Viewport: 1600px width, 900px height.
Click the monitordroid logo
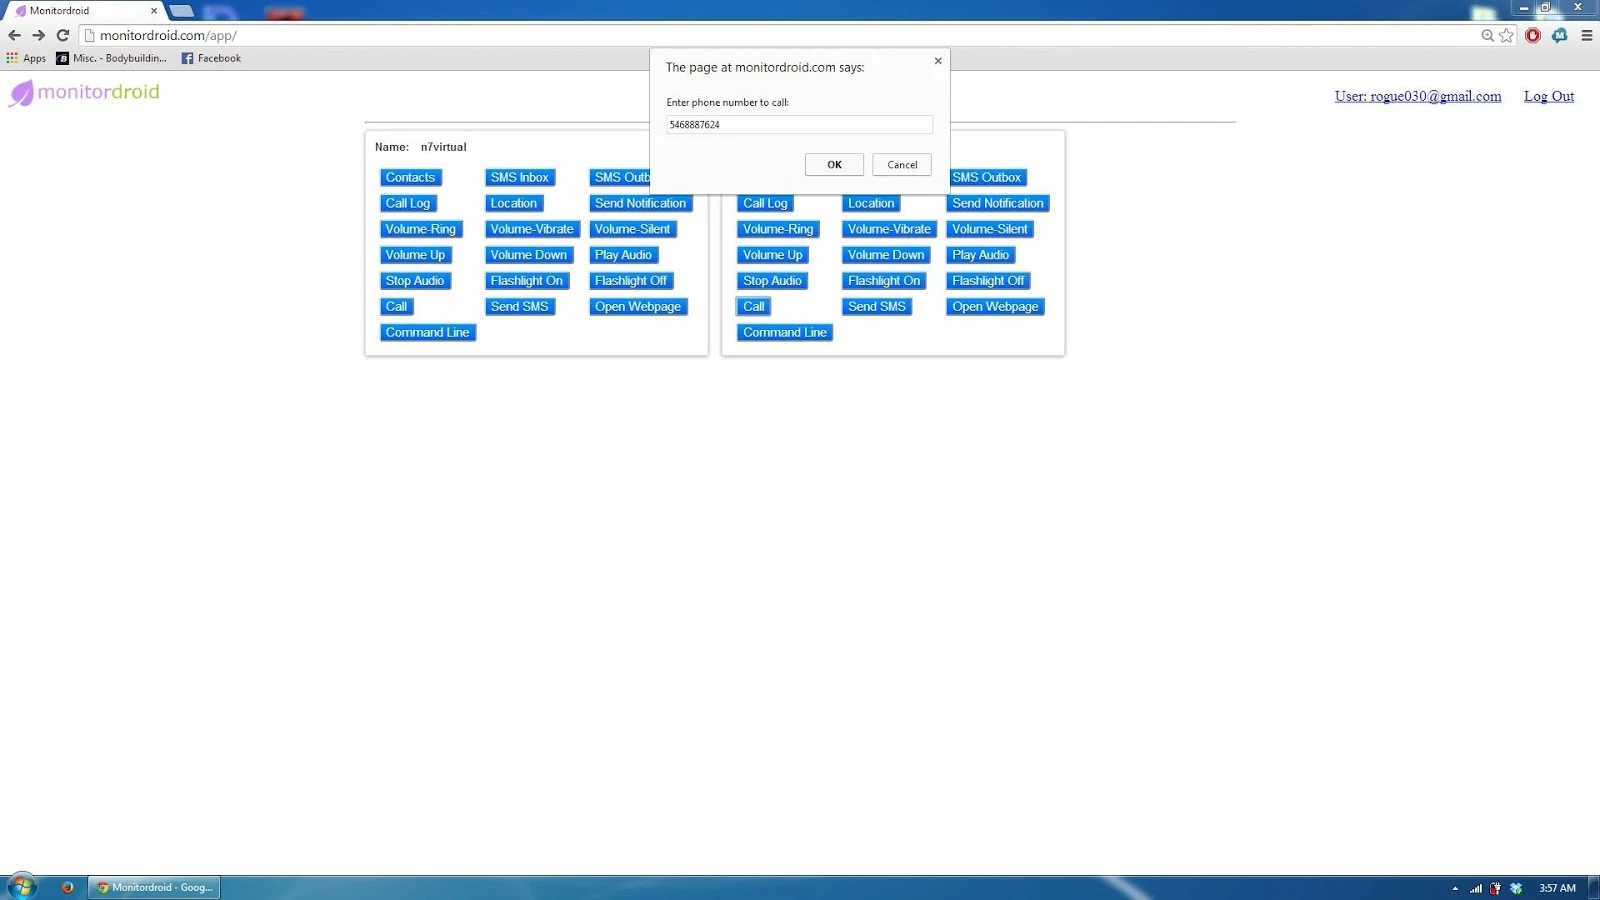(x=85, y=93)
